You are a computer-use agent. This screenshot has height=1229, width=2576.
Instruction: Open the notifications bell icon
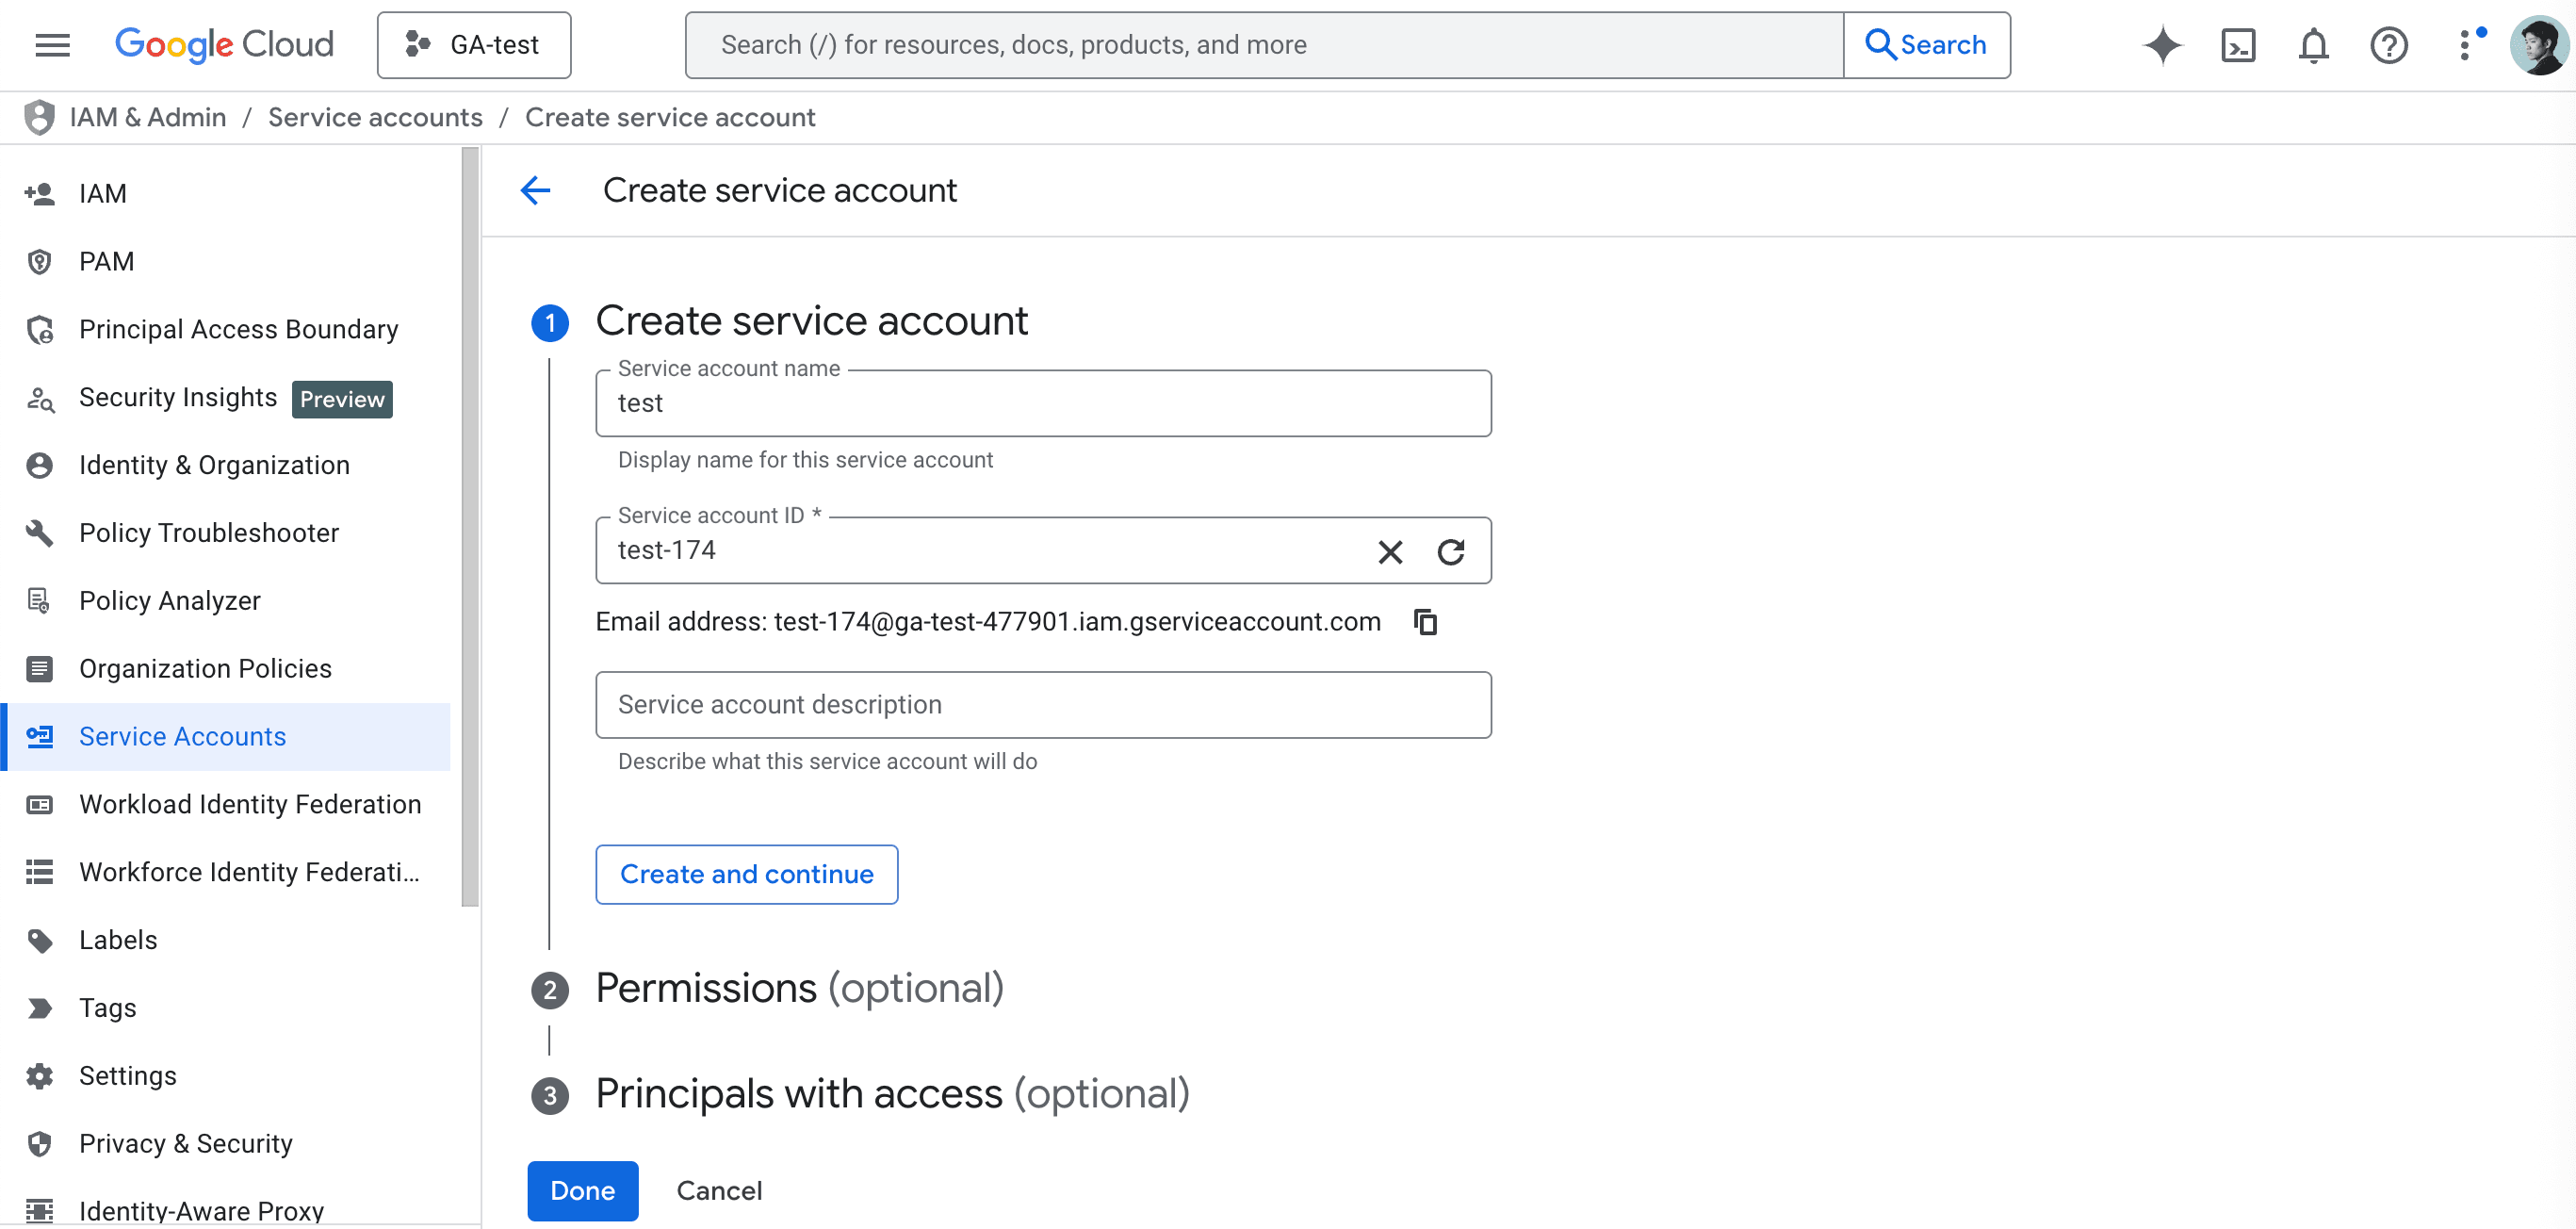point(2313,44)
